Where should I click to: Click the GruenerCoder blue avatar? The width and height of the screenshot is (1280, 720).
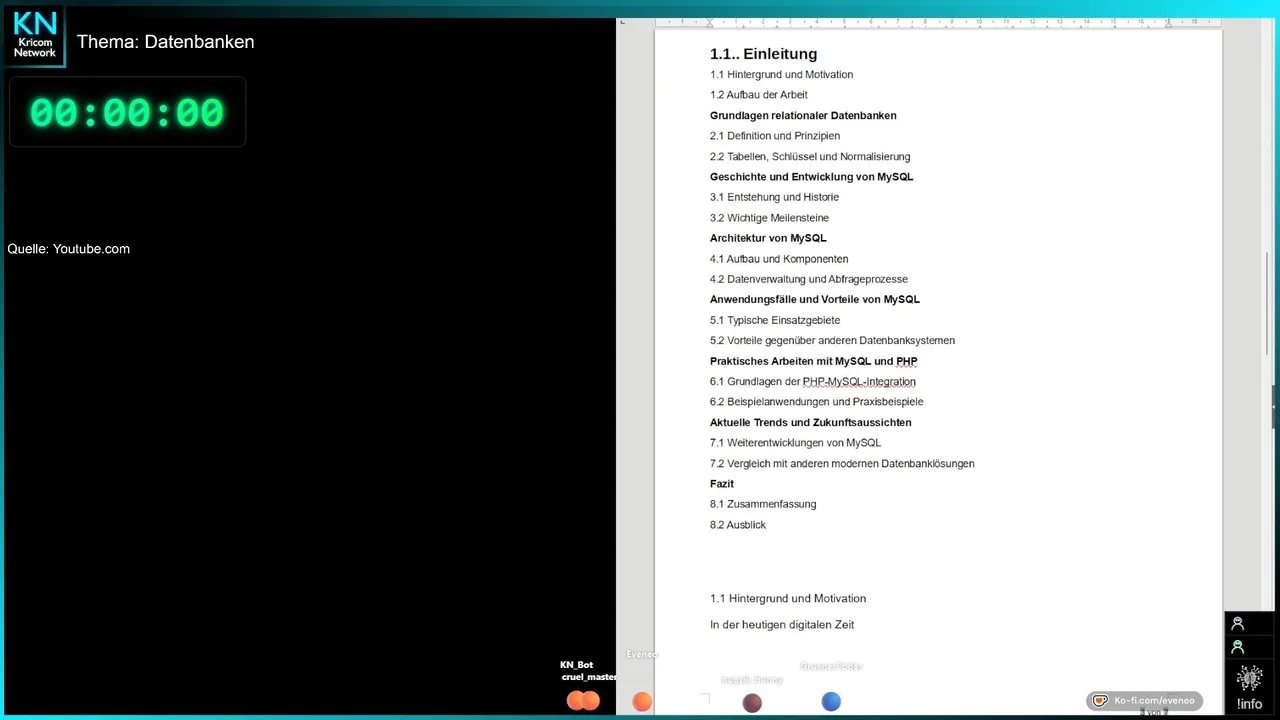coord(831,702)
